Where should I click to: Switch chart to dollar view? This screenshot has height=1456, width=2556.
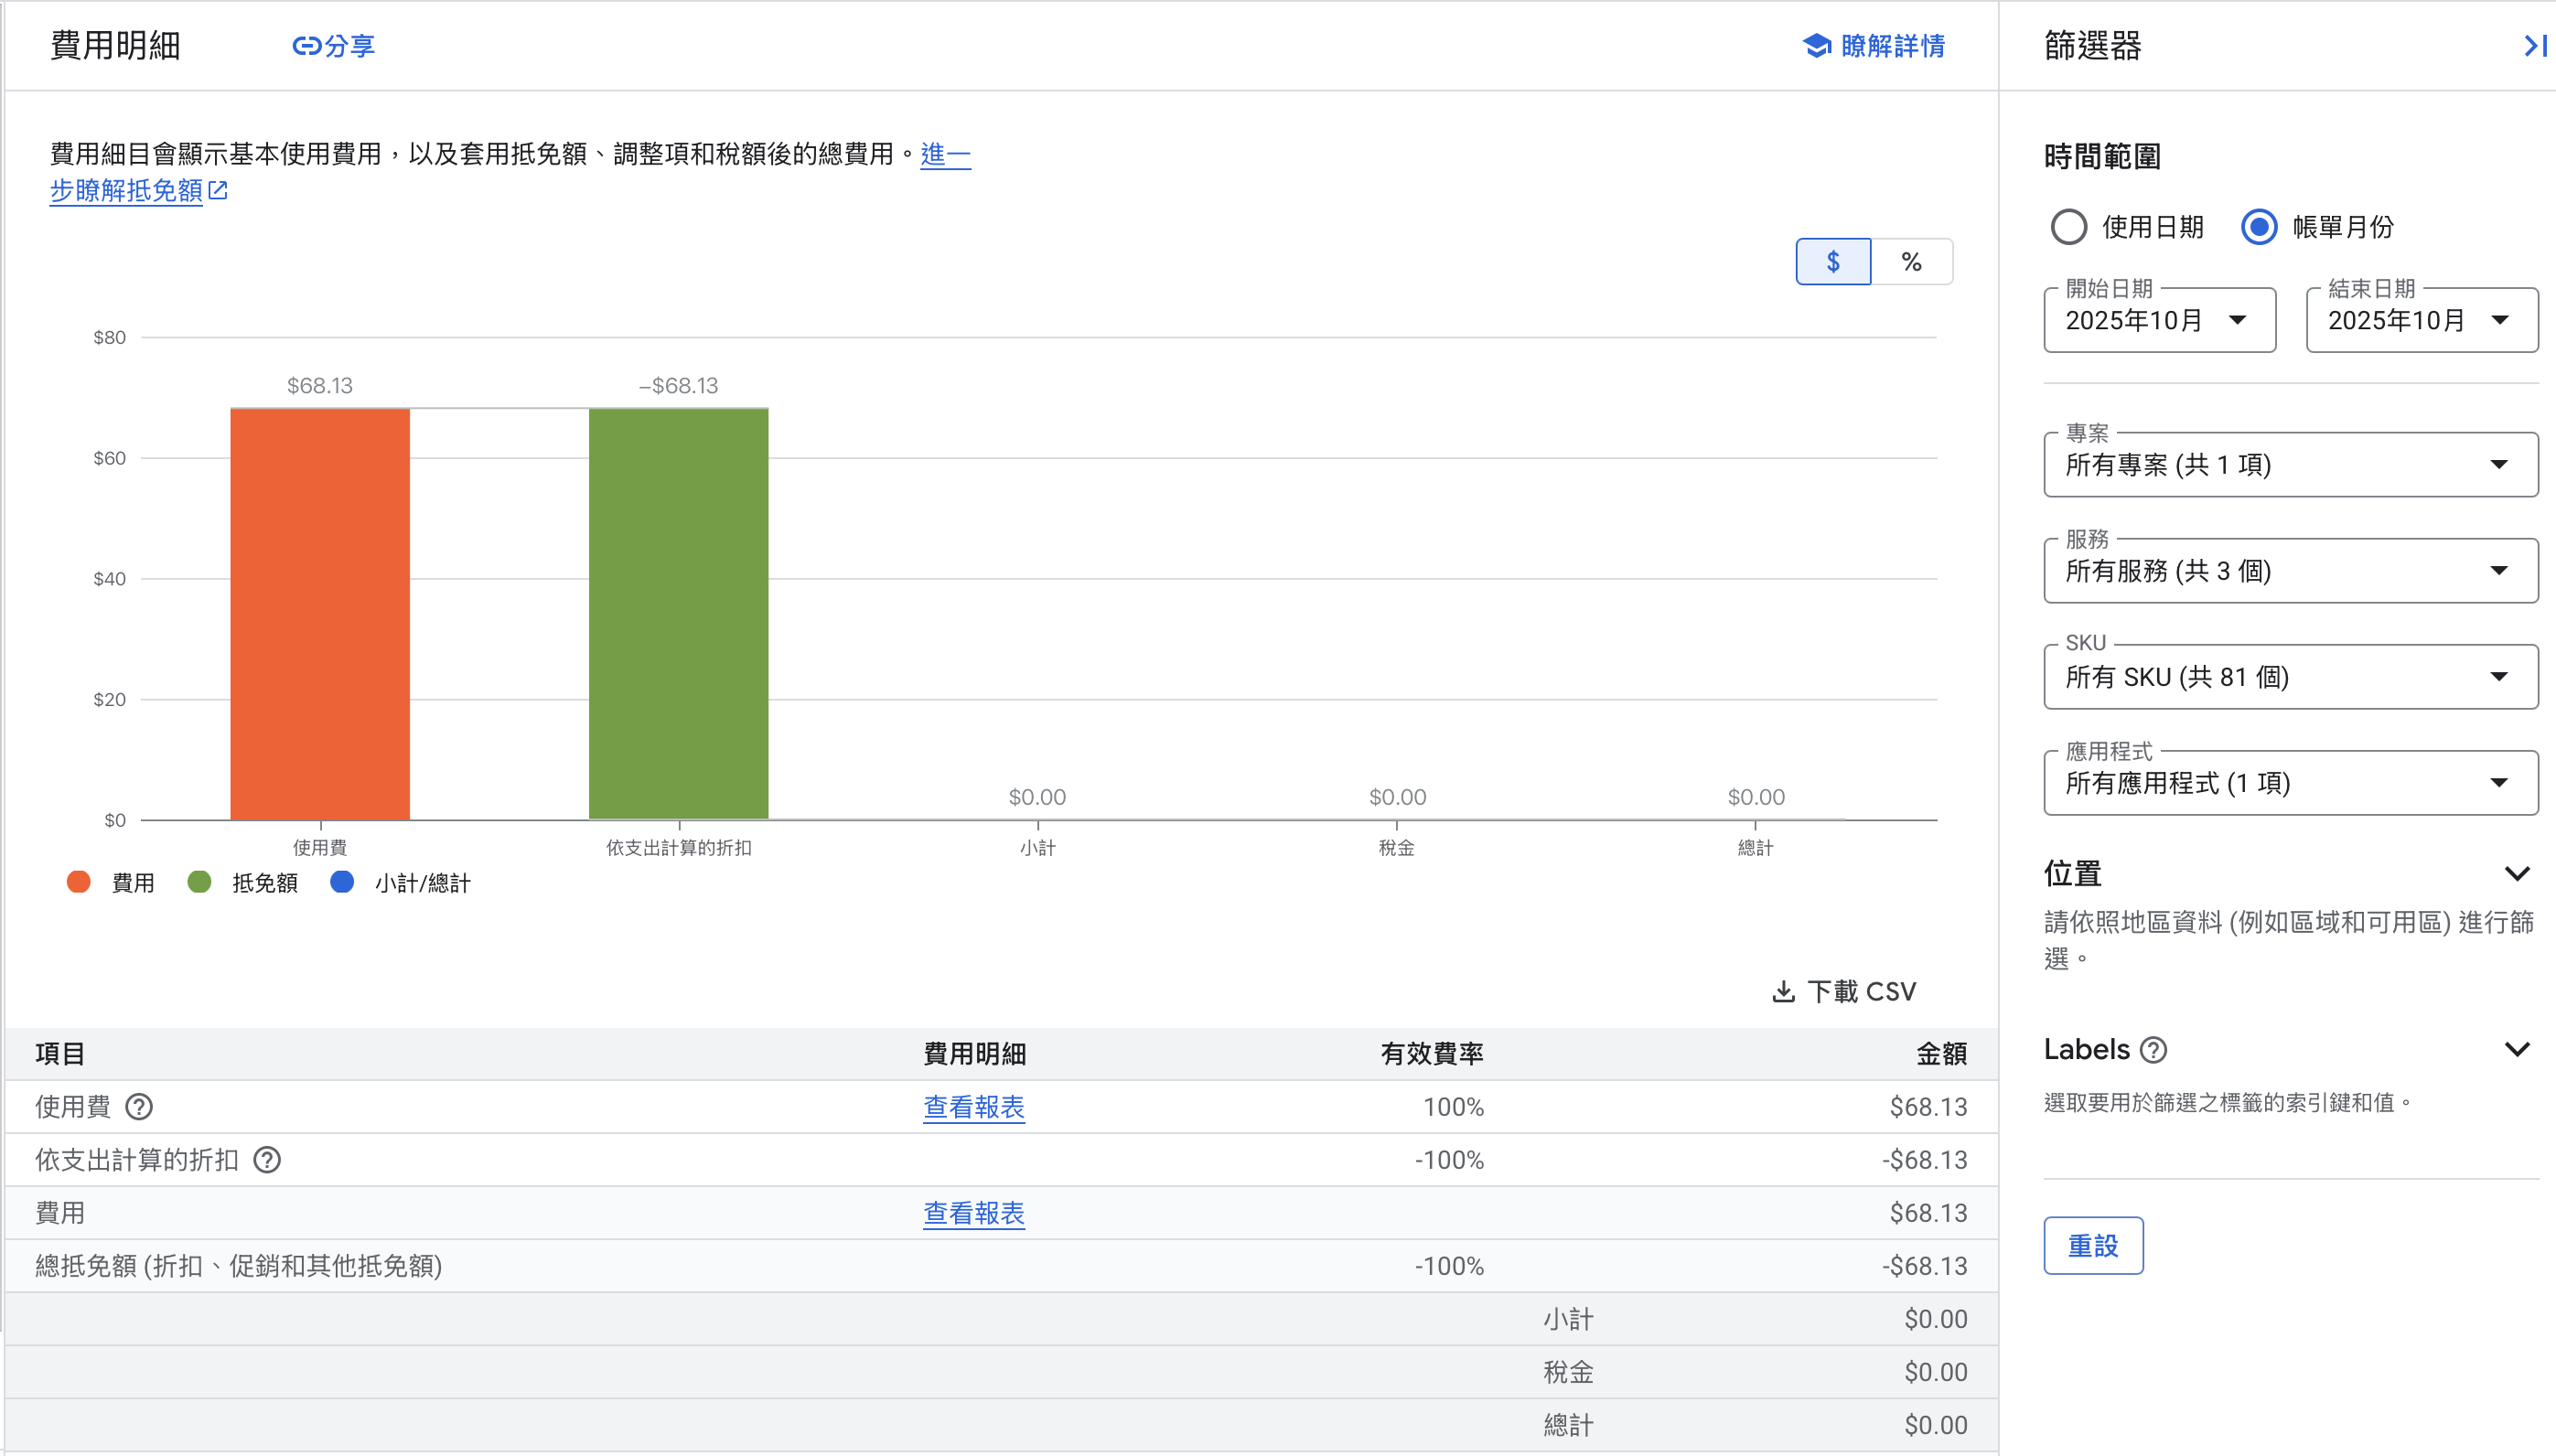click(1832, 262)
